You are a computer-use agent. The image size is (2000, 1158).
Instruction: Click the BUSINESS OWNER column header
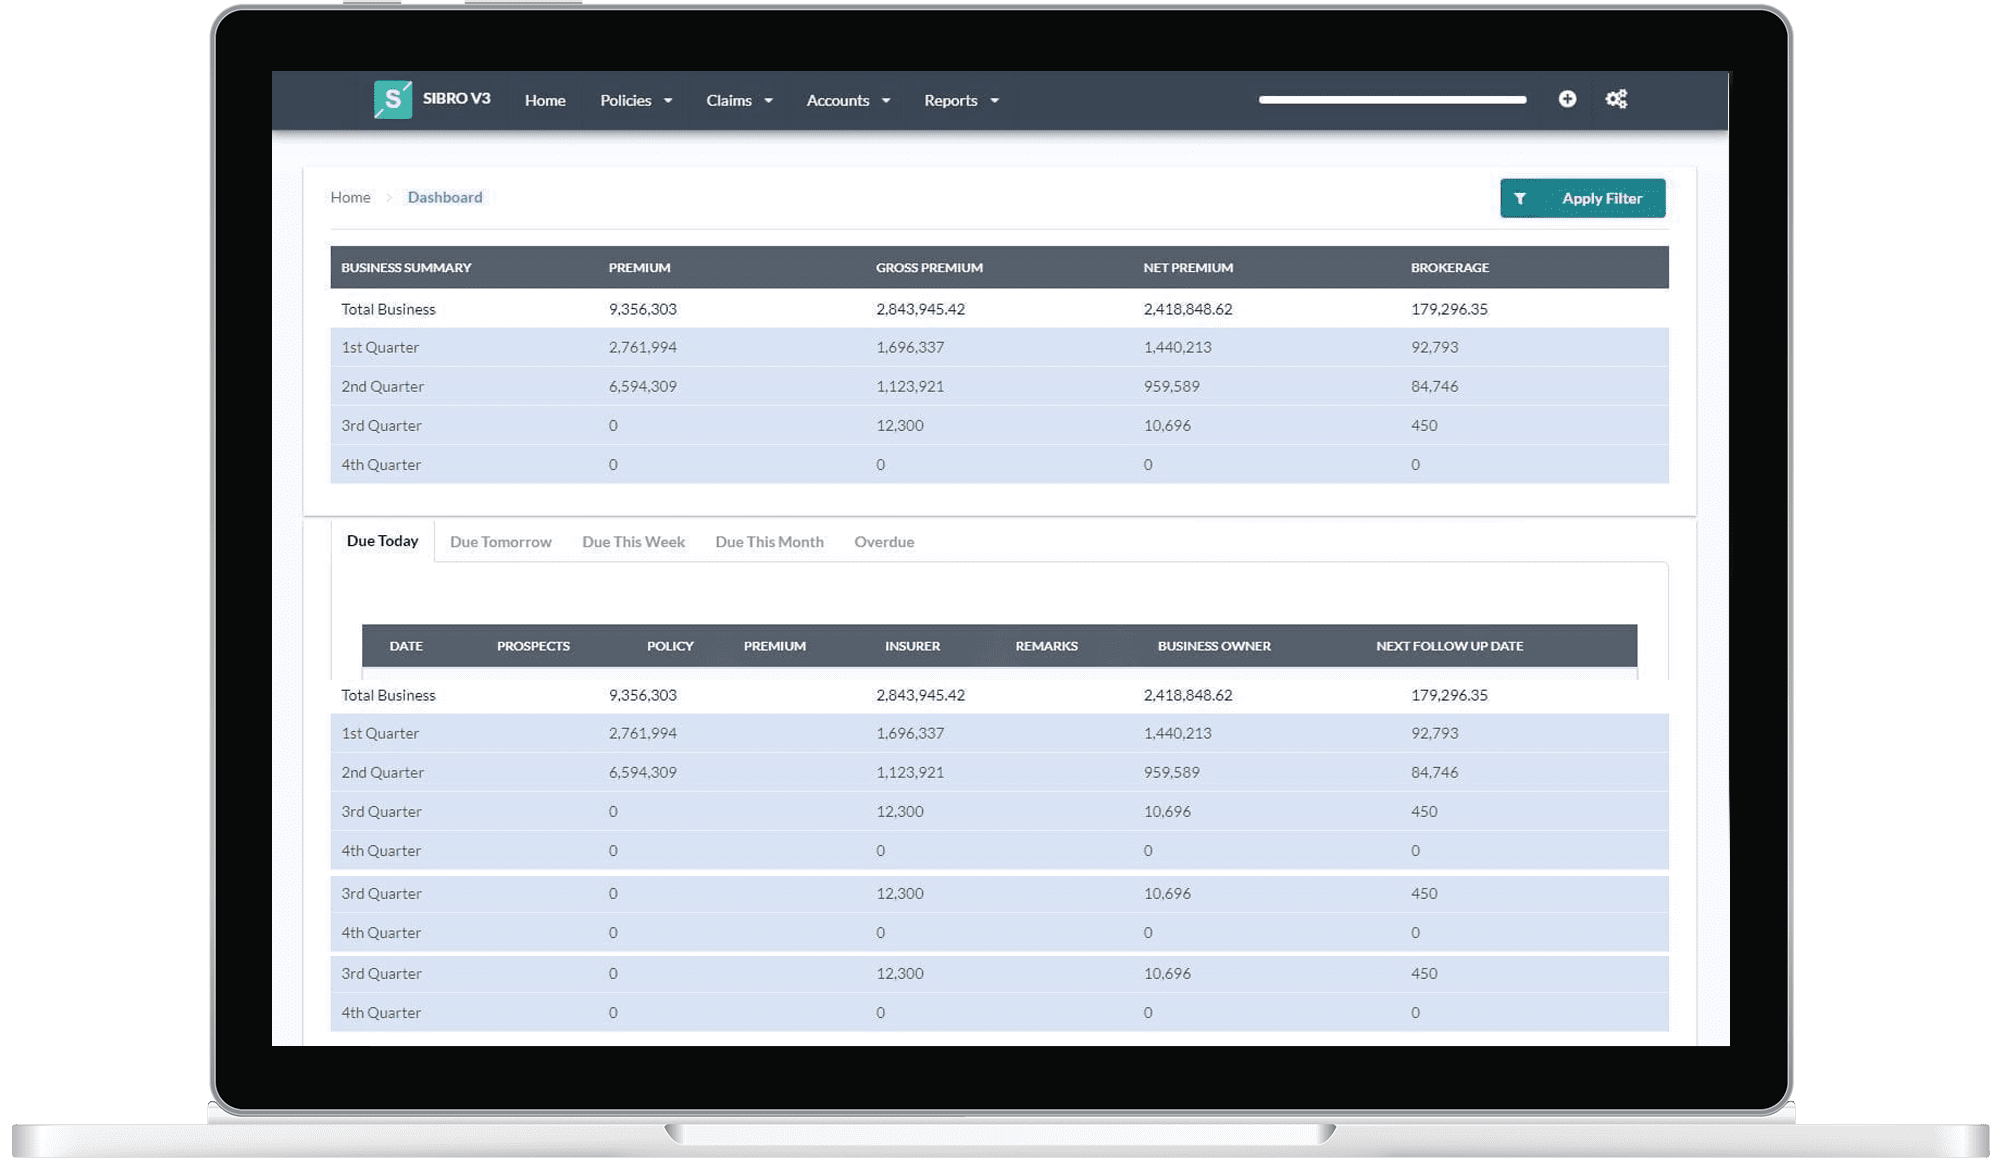pos(1214,646)
